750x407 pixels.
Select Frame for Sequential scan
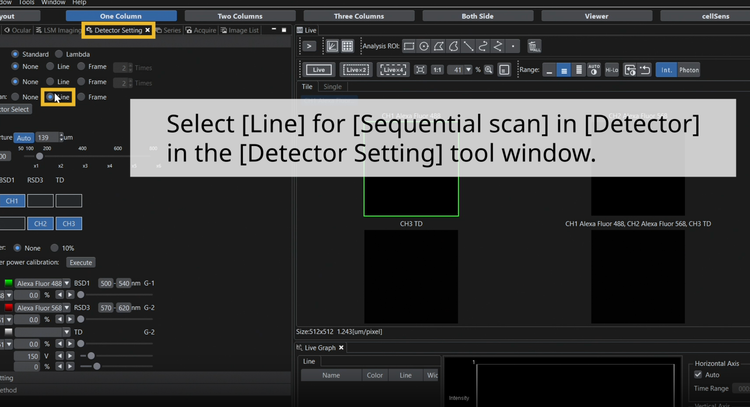pyautogui.click(x=82, y=97)
